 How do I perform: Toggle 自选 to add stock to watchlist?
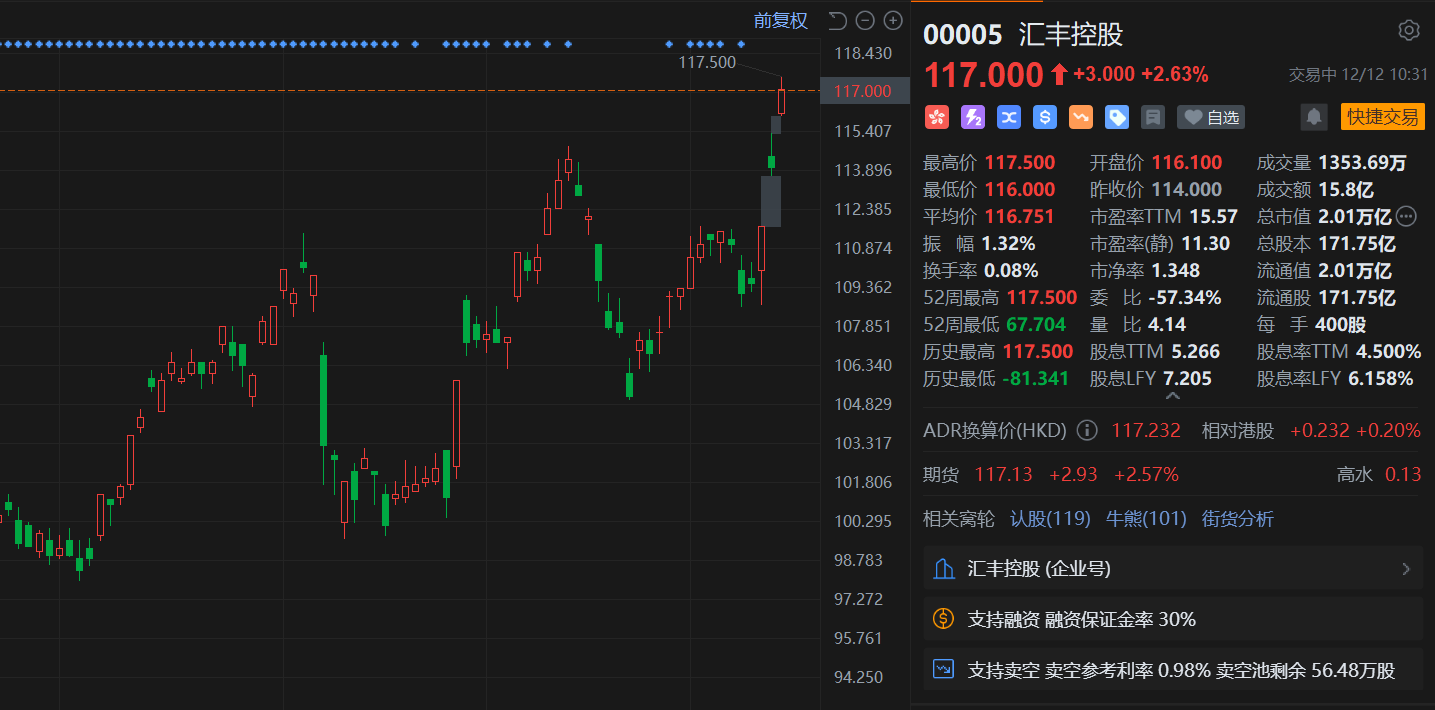(x=1210, y=117)
